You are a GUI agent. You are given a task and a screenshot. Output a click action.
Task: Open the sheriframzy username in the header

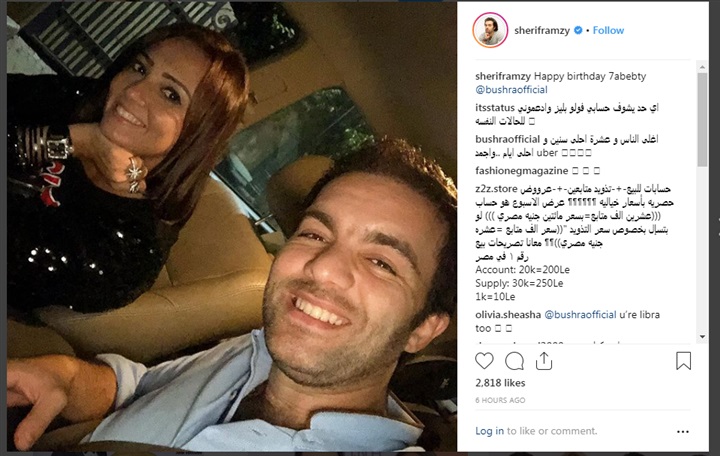tap(542, 30)
